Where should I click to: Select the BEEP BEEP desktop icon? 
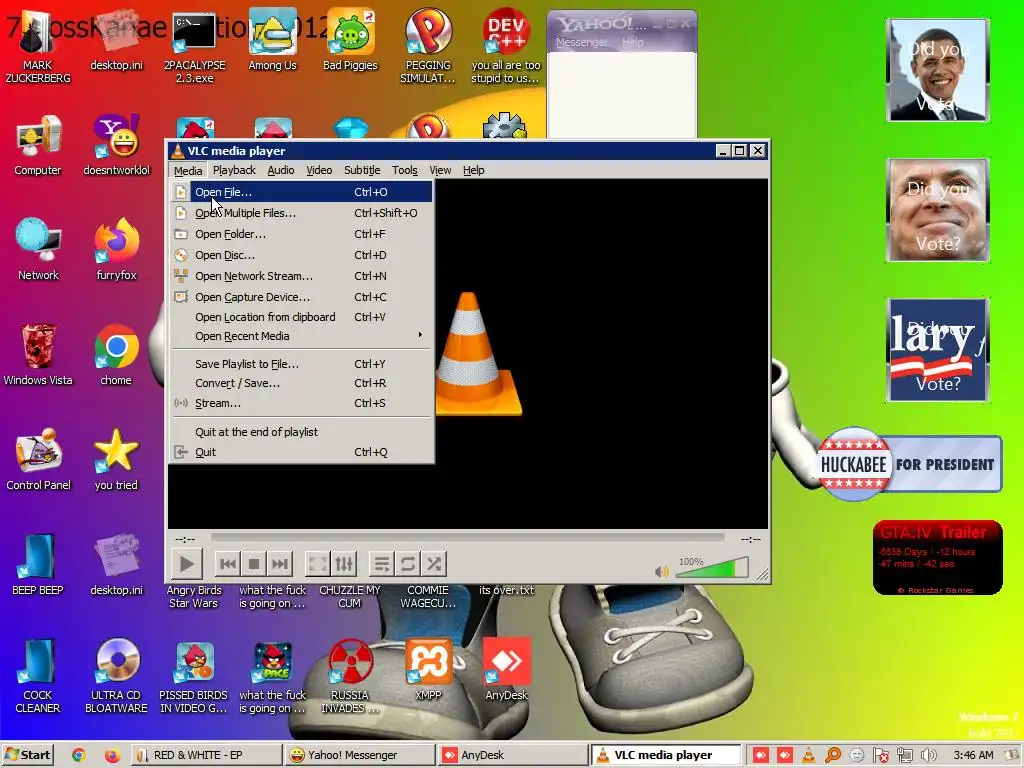(x=37, y=565)
